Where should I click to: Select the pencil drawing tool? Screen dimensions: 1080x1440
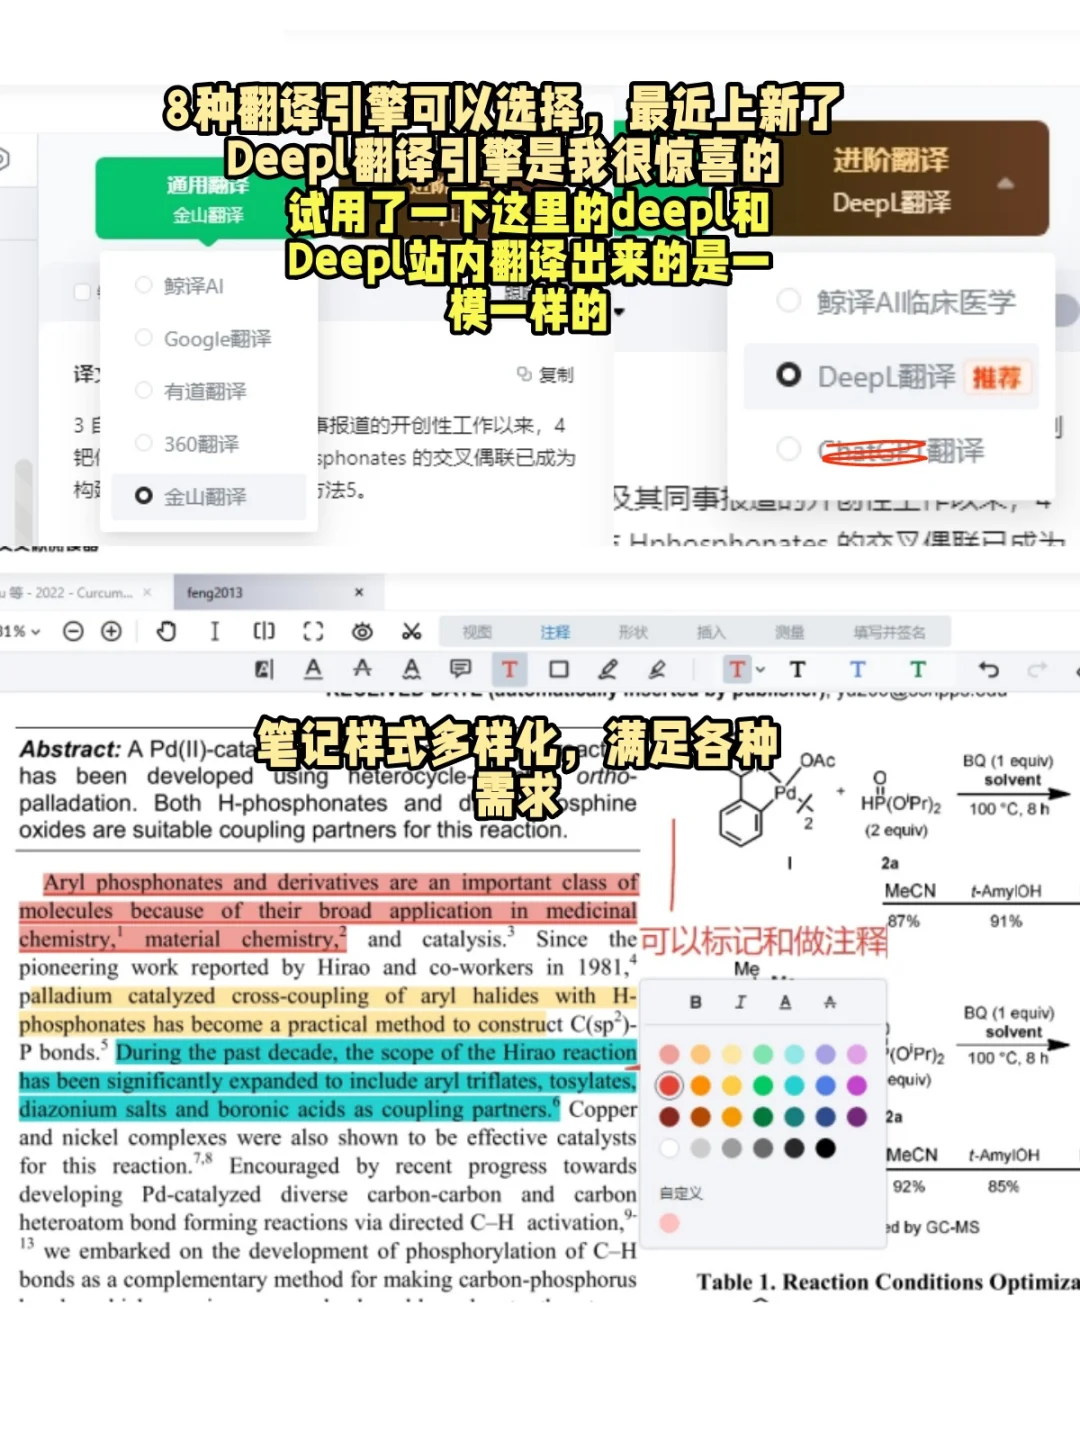click(608, 669)
